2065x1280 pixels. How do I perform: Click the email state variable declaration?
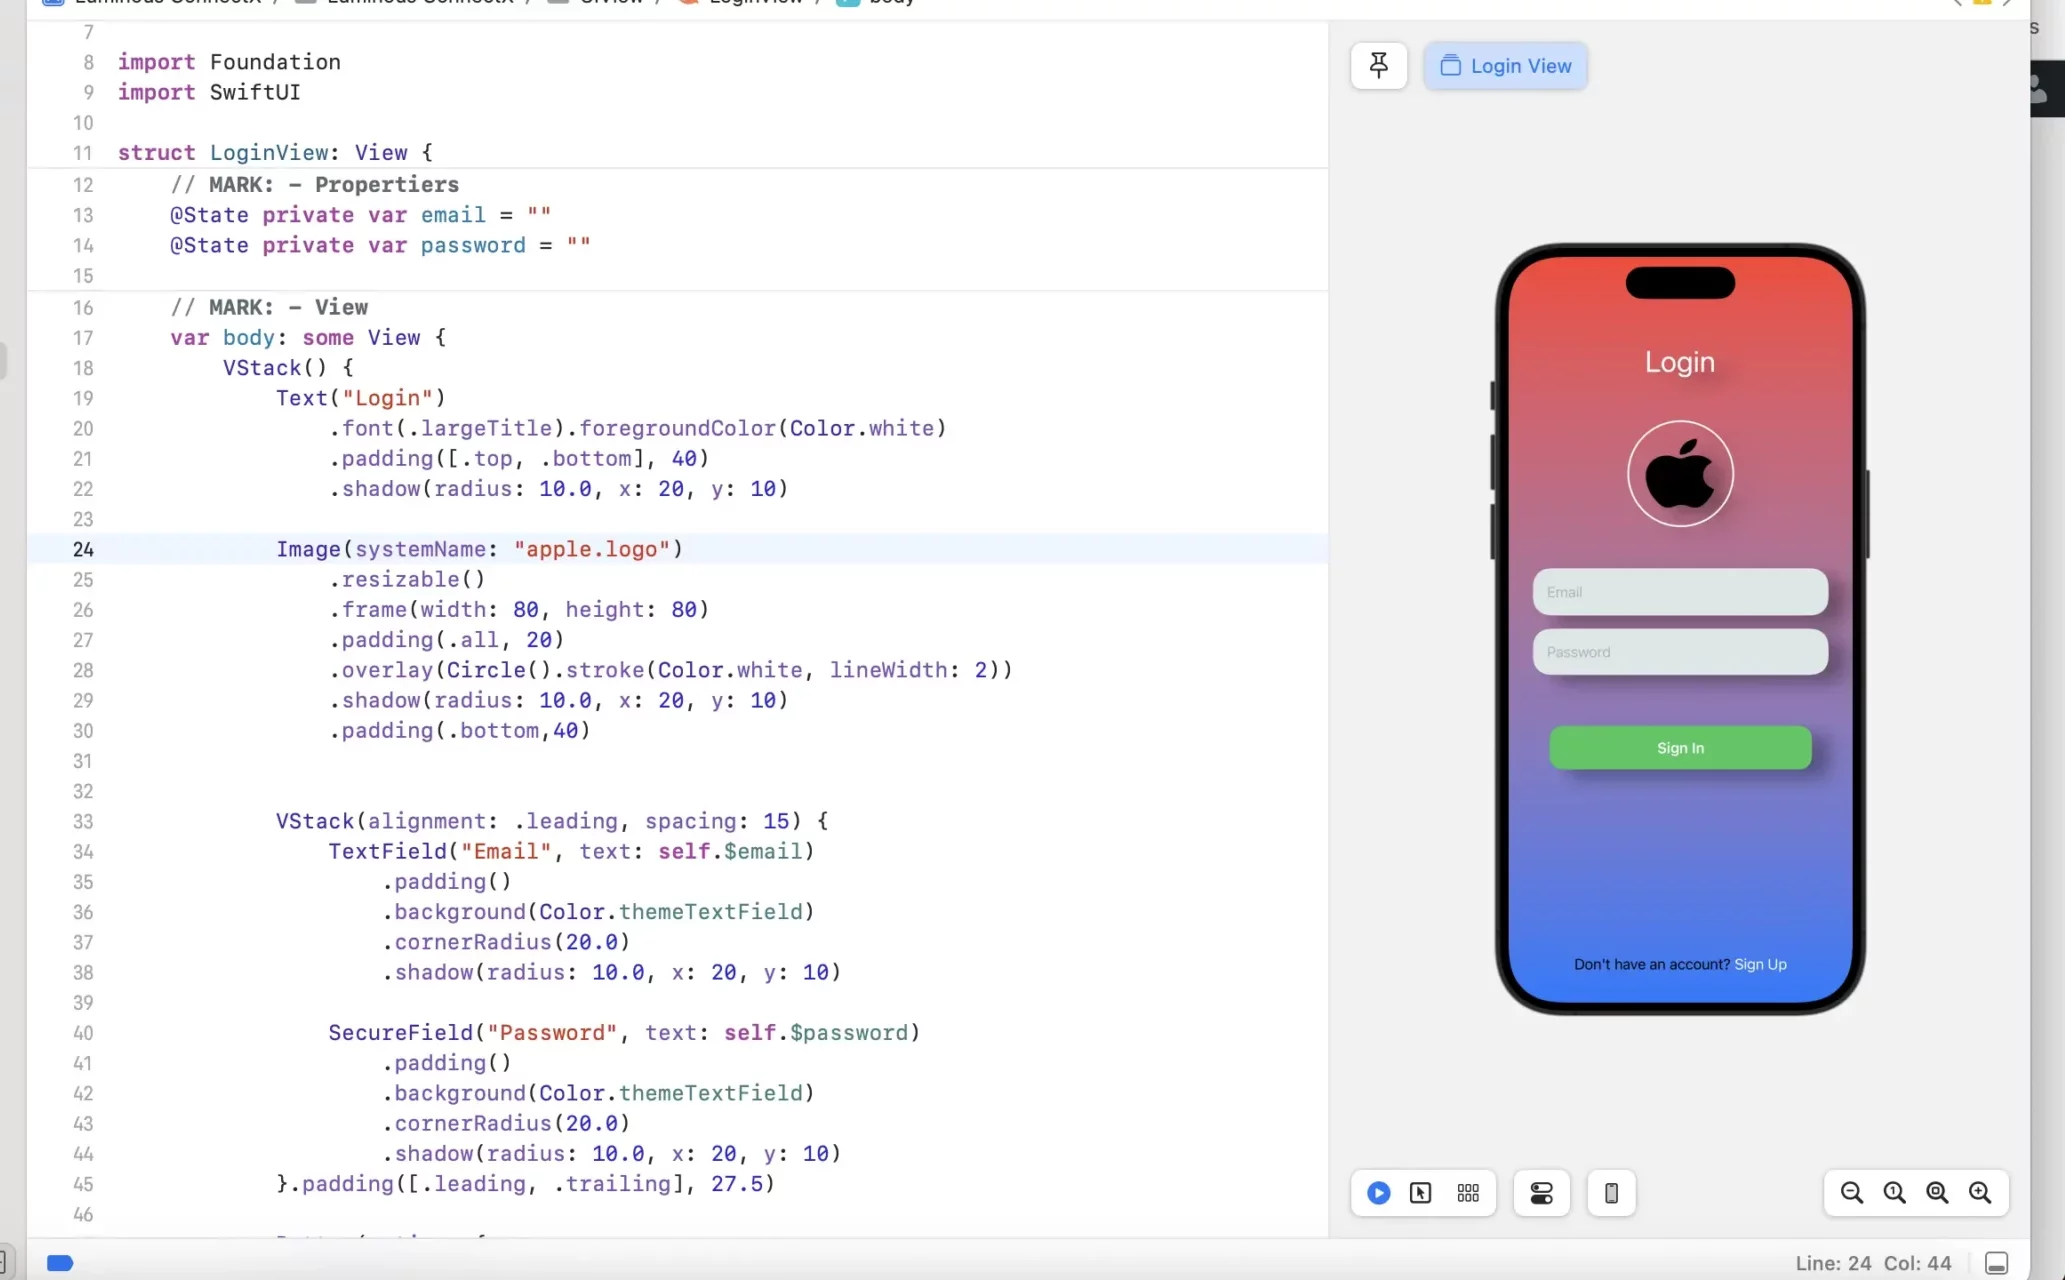click(360, 215)
